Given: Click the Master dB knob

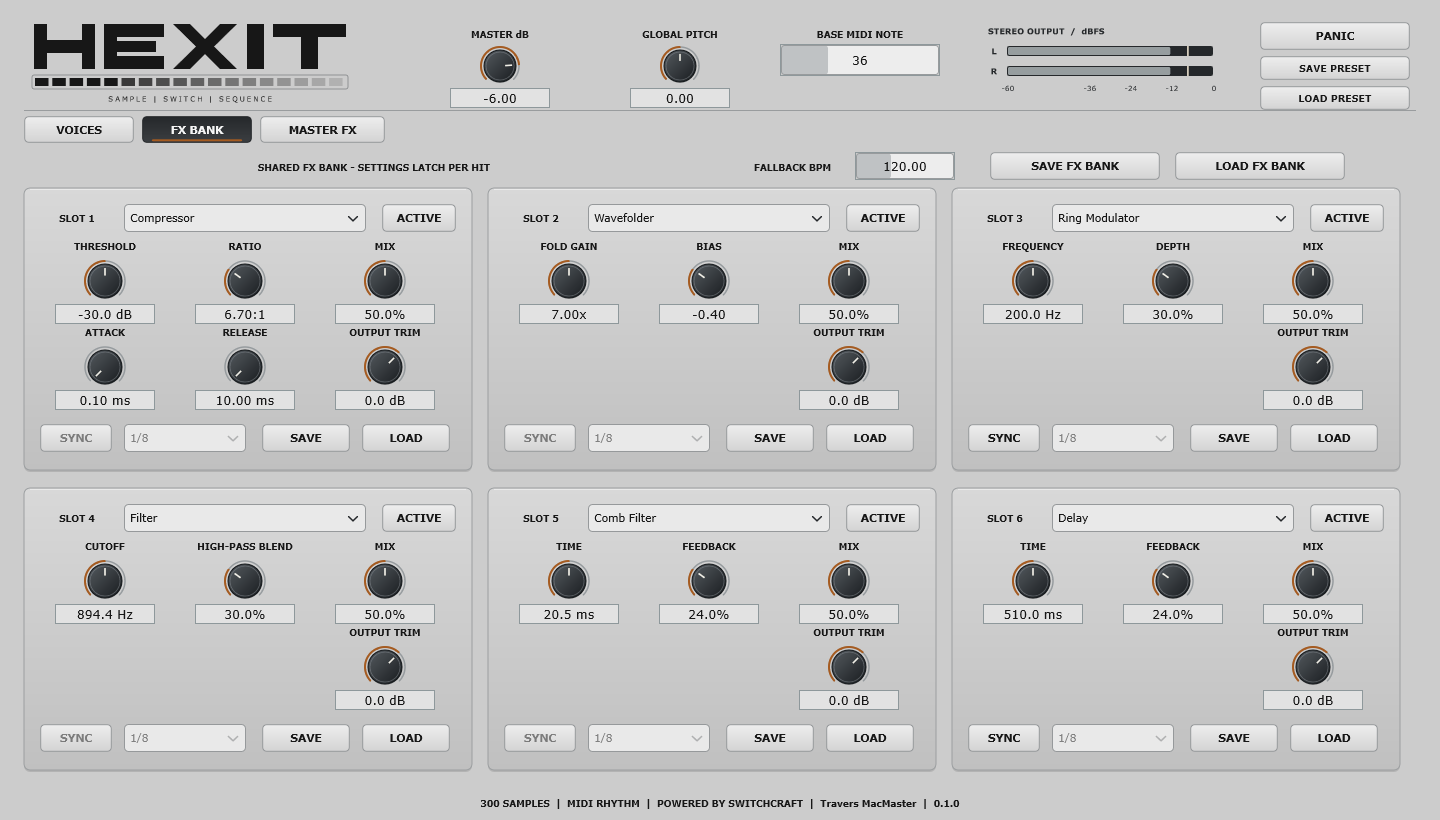Looking at the screenshot, I should (500, 66).
